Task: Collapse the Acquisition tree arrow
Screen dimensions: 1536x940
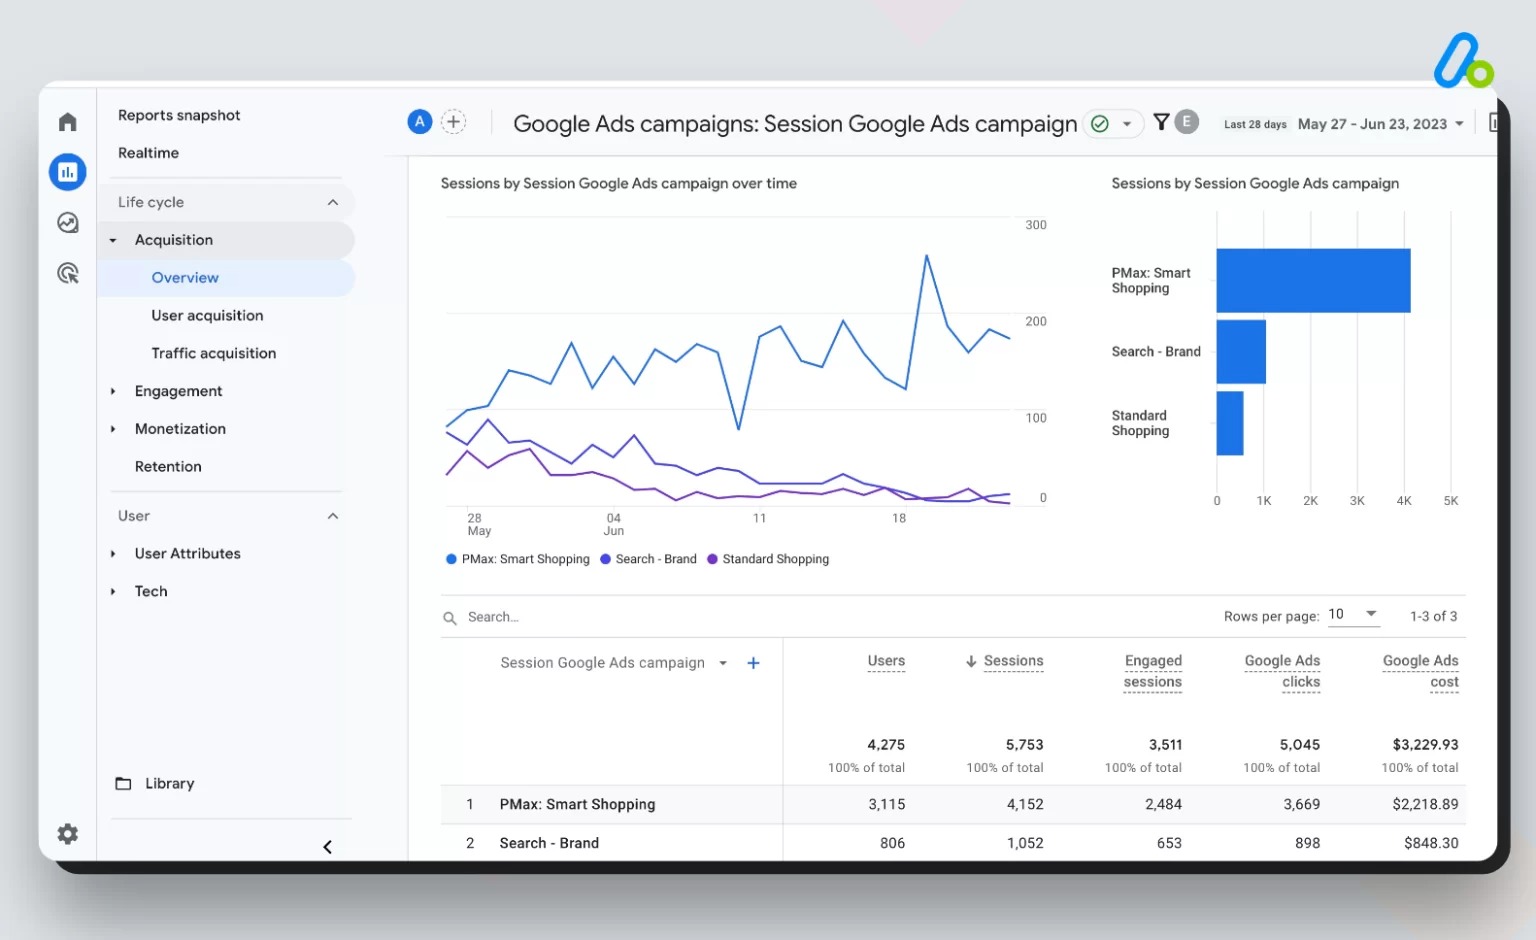Action: pyautogui.click(x=113, y=240)
